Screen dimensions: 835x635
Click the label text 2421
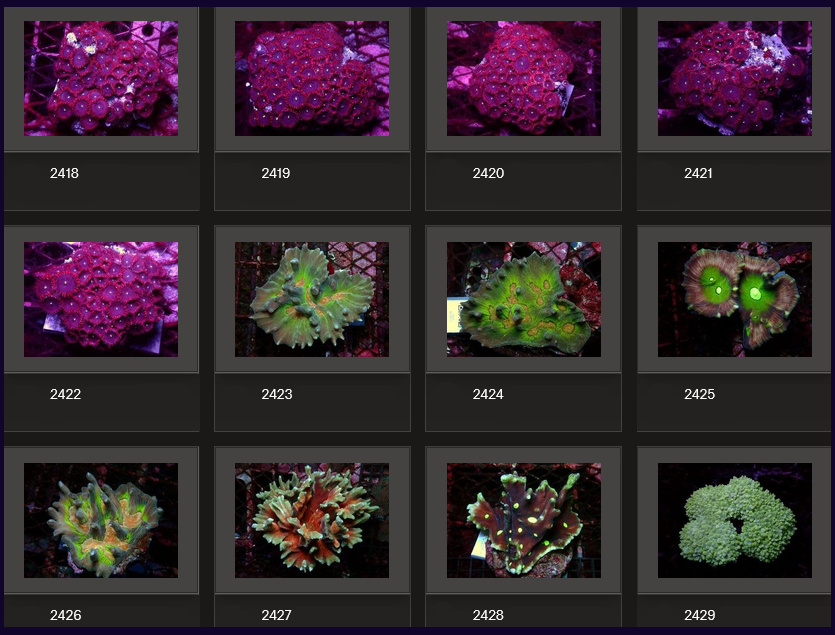point(698,173)
